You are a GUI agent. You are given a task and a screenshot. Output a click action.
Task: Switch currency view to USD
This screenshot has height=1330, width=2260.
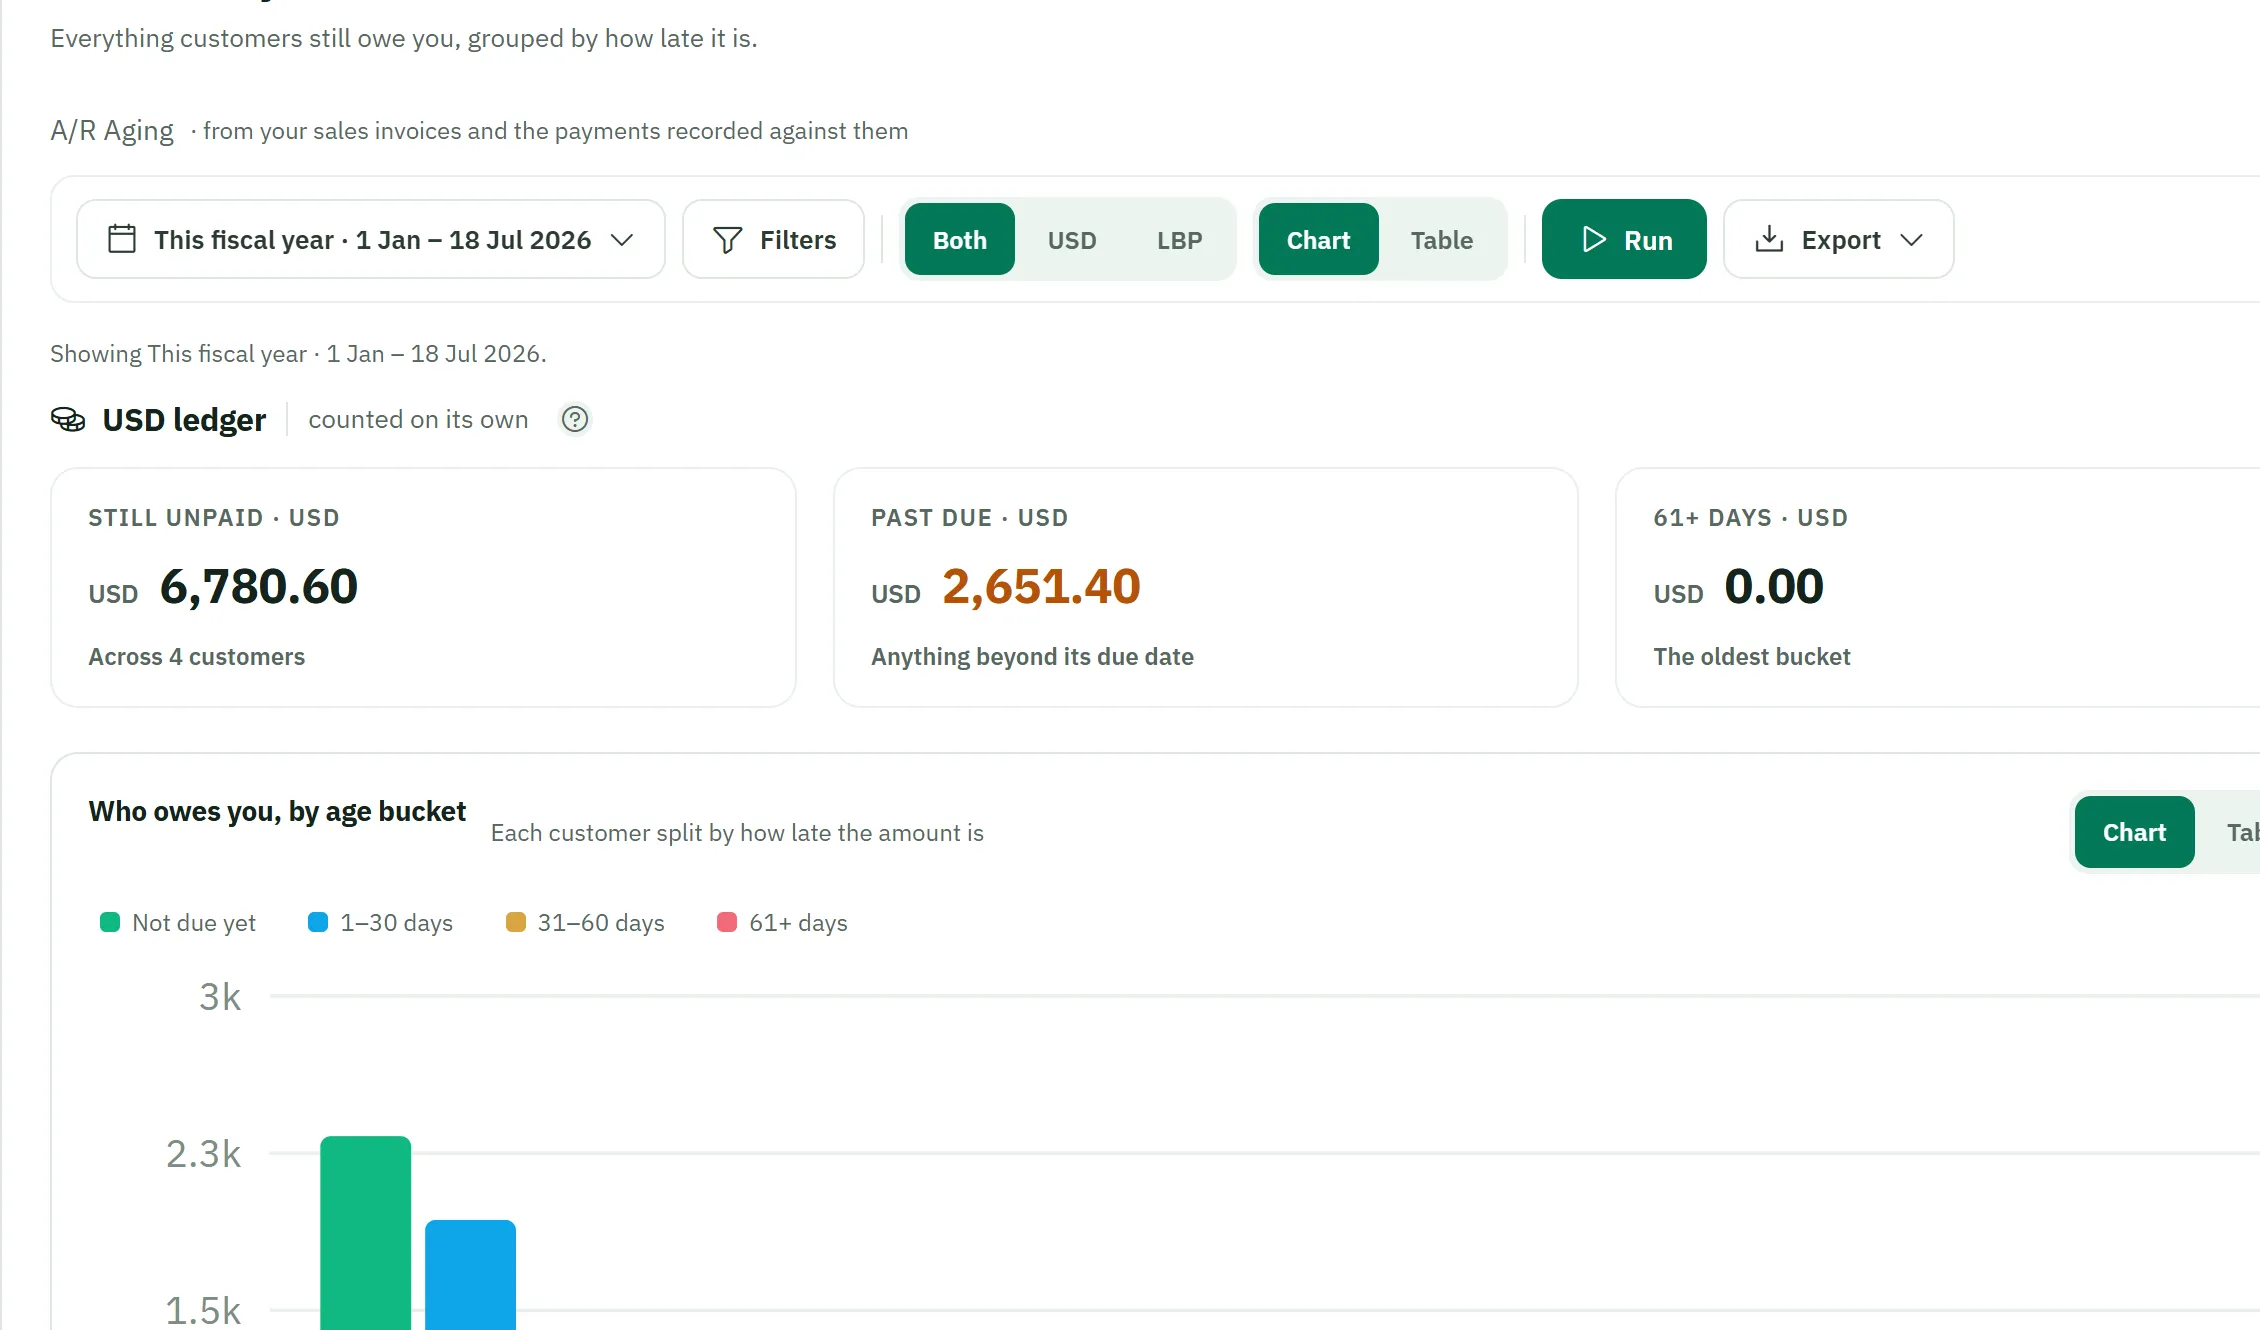pyautogui.click(x=1072, y=240)
